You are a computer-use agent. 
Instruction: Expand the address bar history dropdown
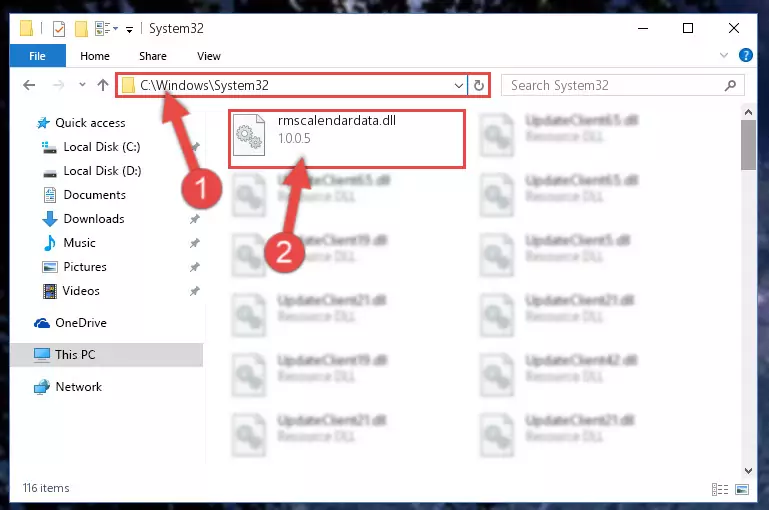coord(459,86)
